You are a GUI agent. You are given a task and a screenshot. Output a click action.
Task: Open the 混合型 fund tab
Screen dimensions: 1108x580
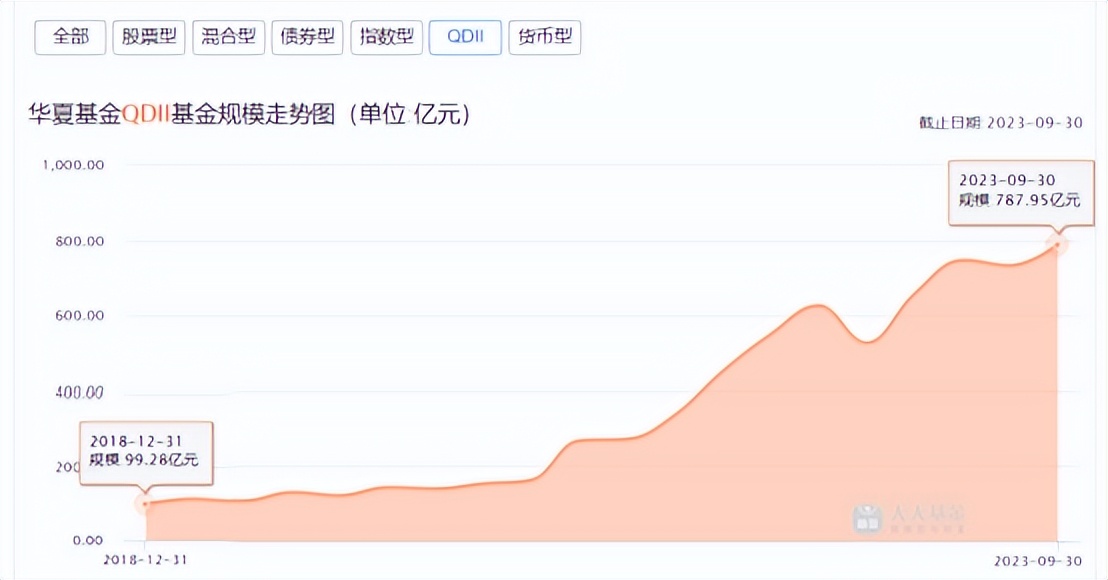[x=228, y=37]
